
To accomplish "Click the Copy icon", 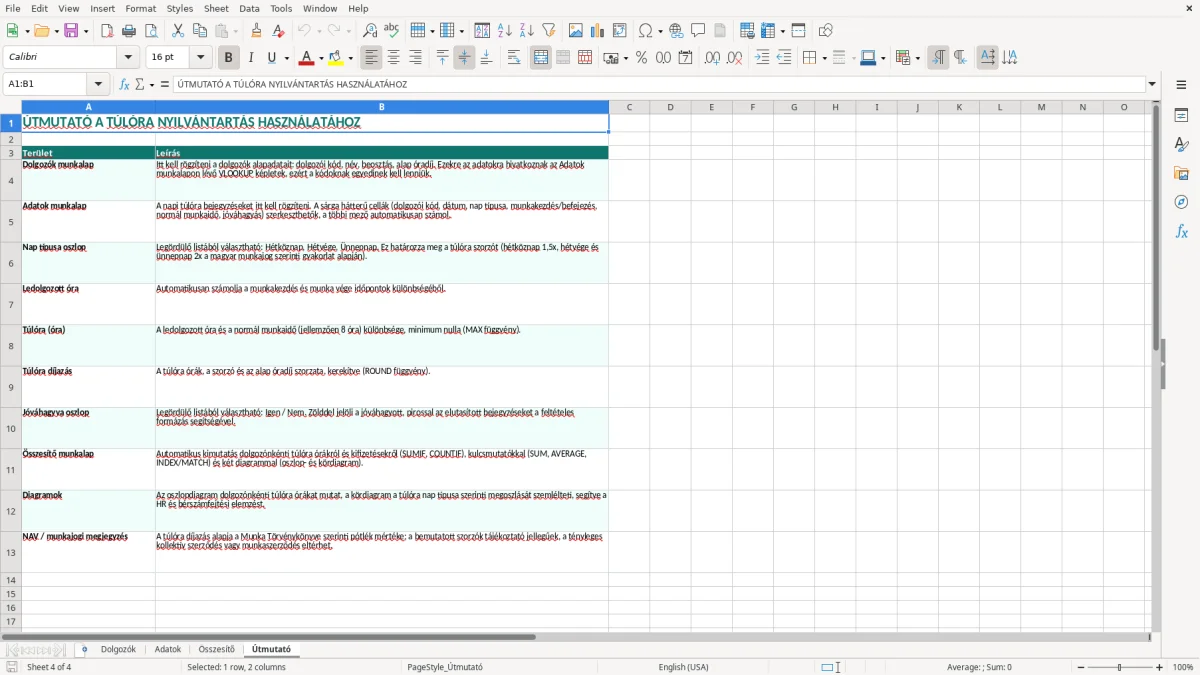I will (x=199, y=31).
